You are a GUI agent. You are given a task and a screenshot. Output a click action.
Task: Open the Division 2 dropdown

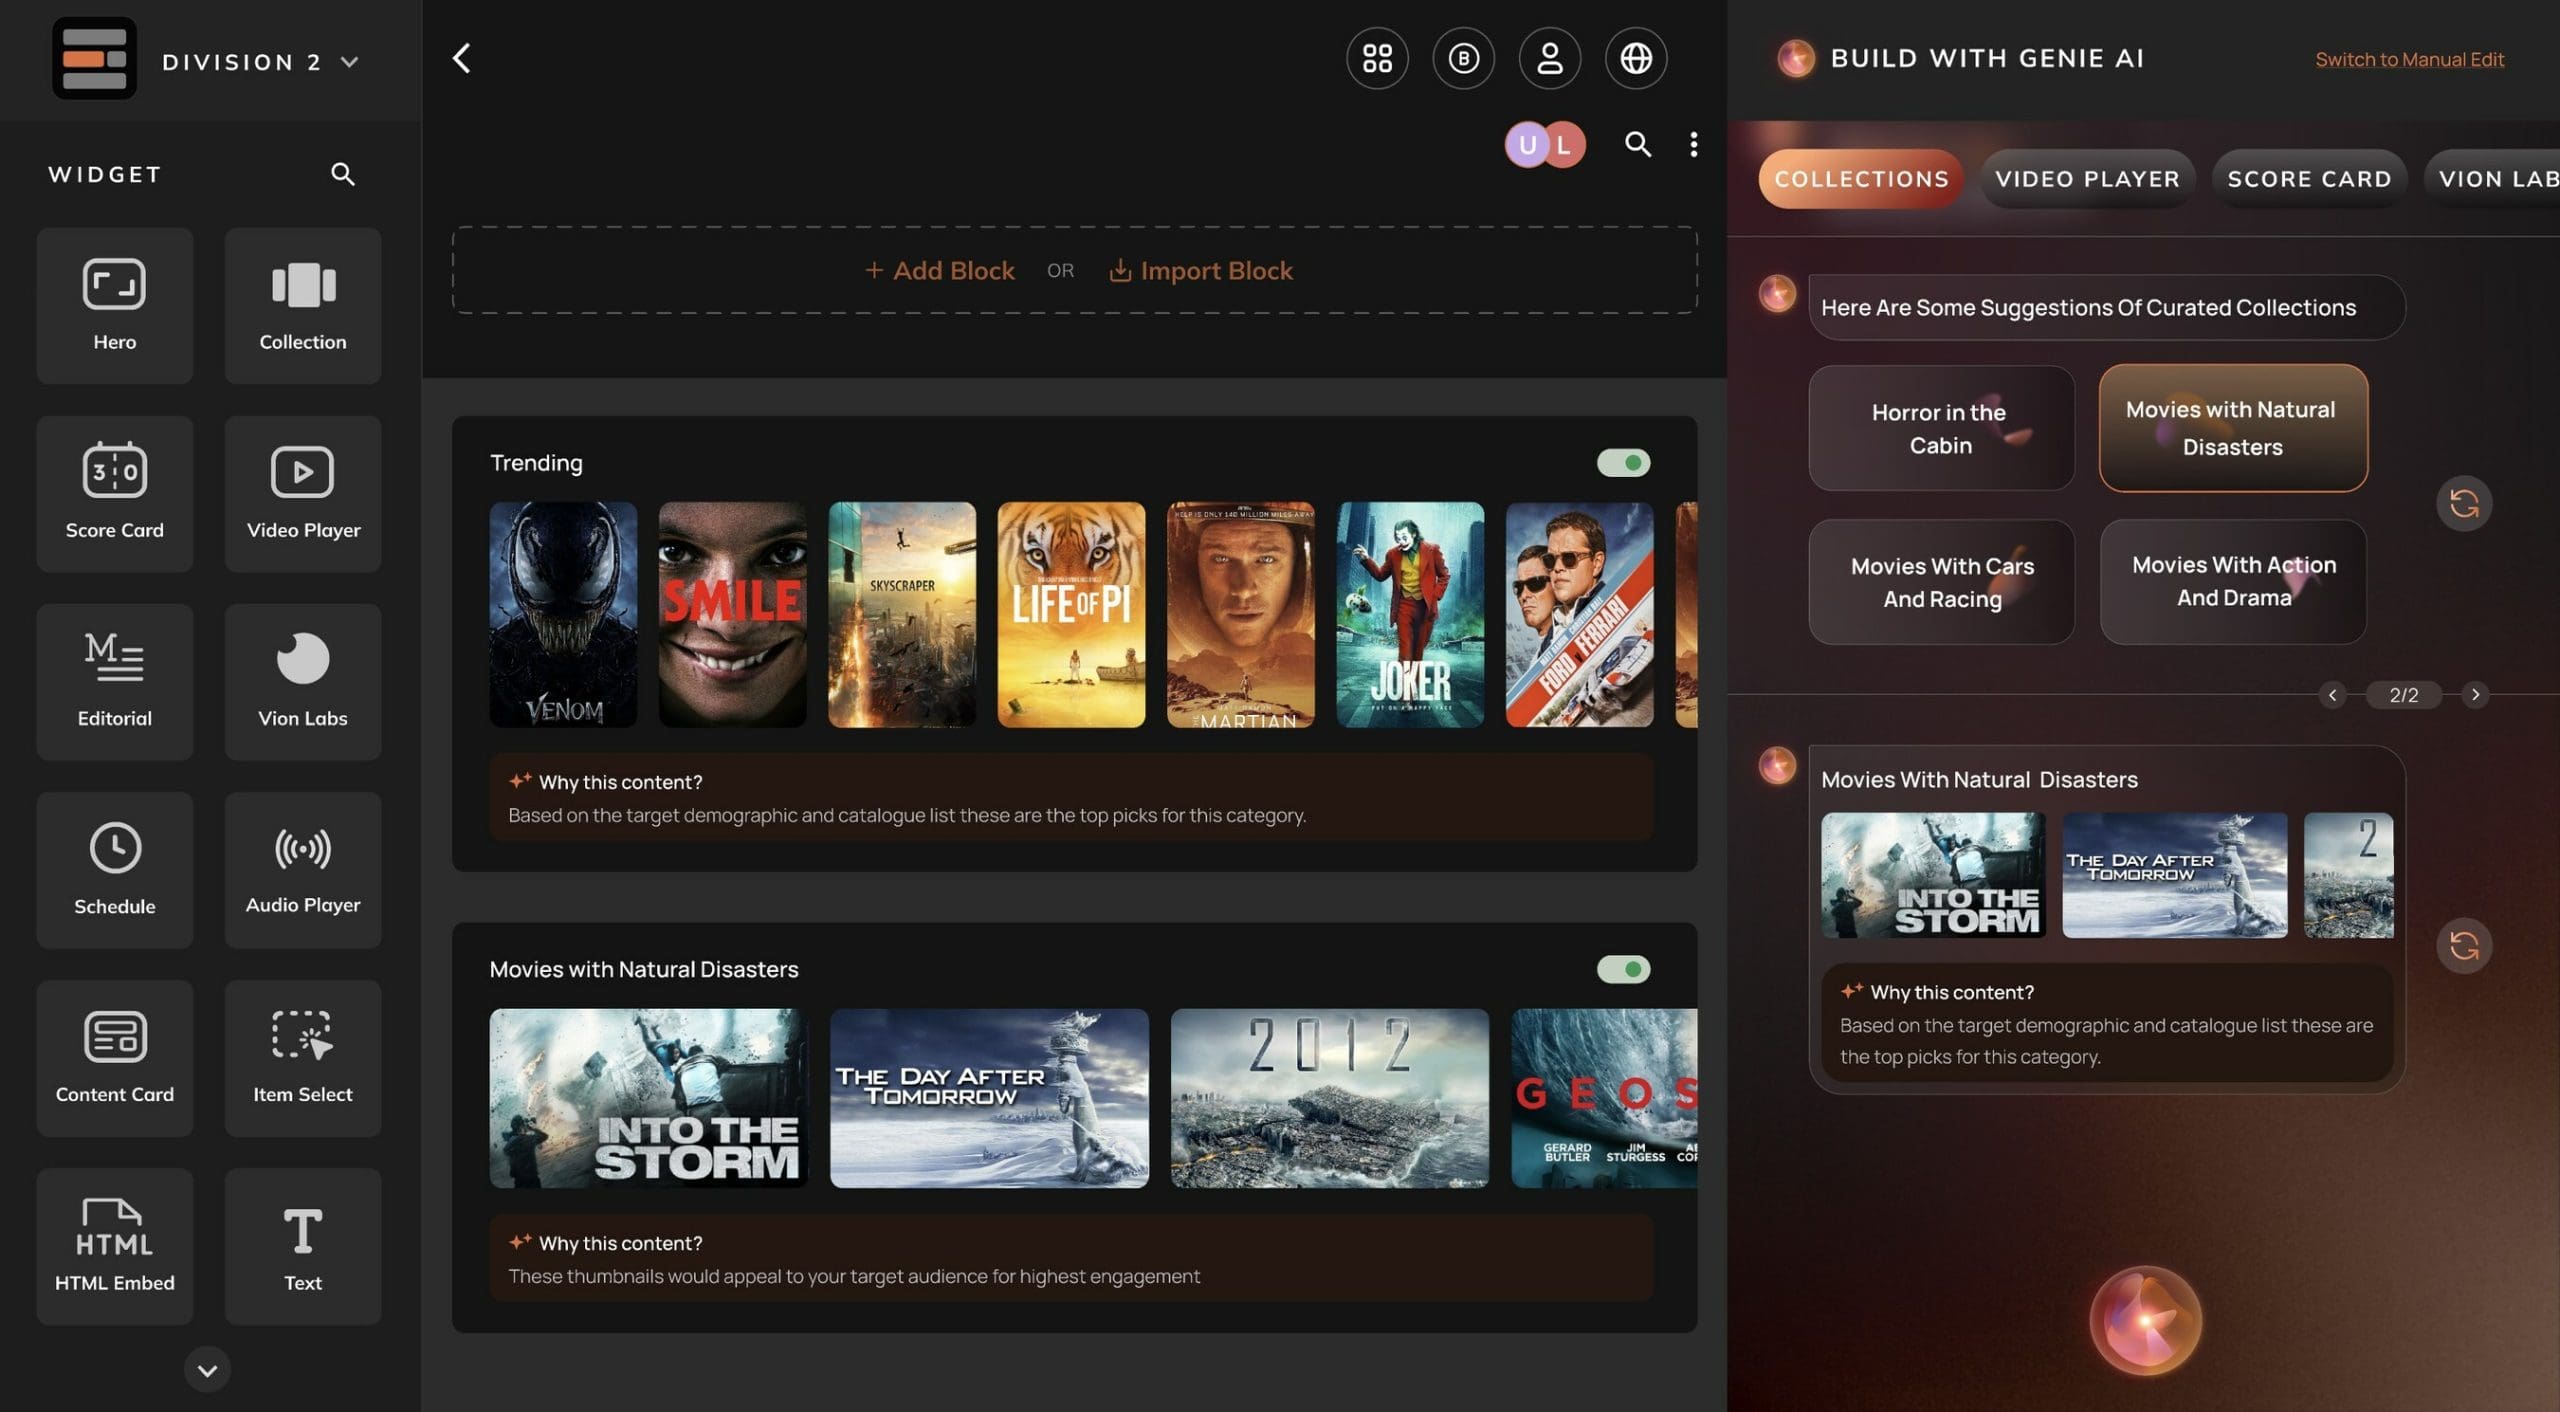(x=348, y=61)
